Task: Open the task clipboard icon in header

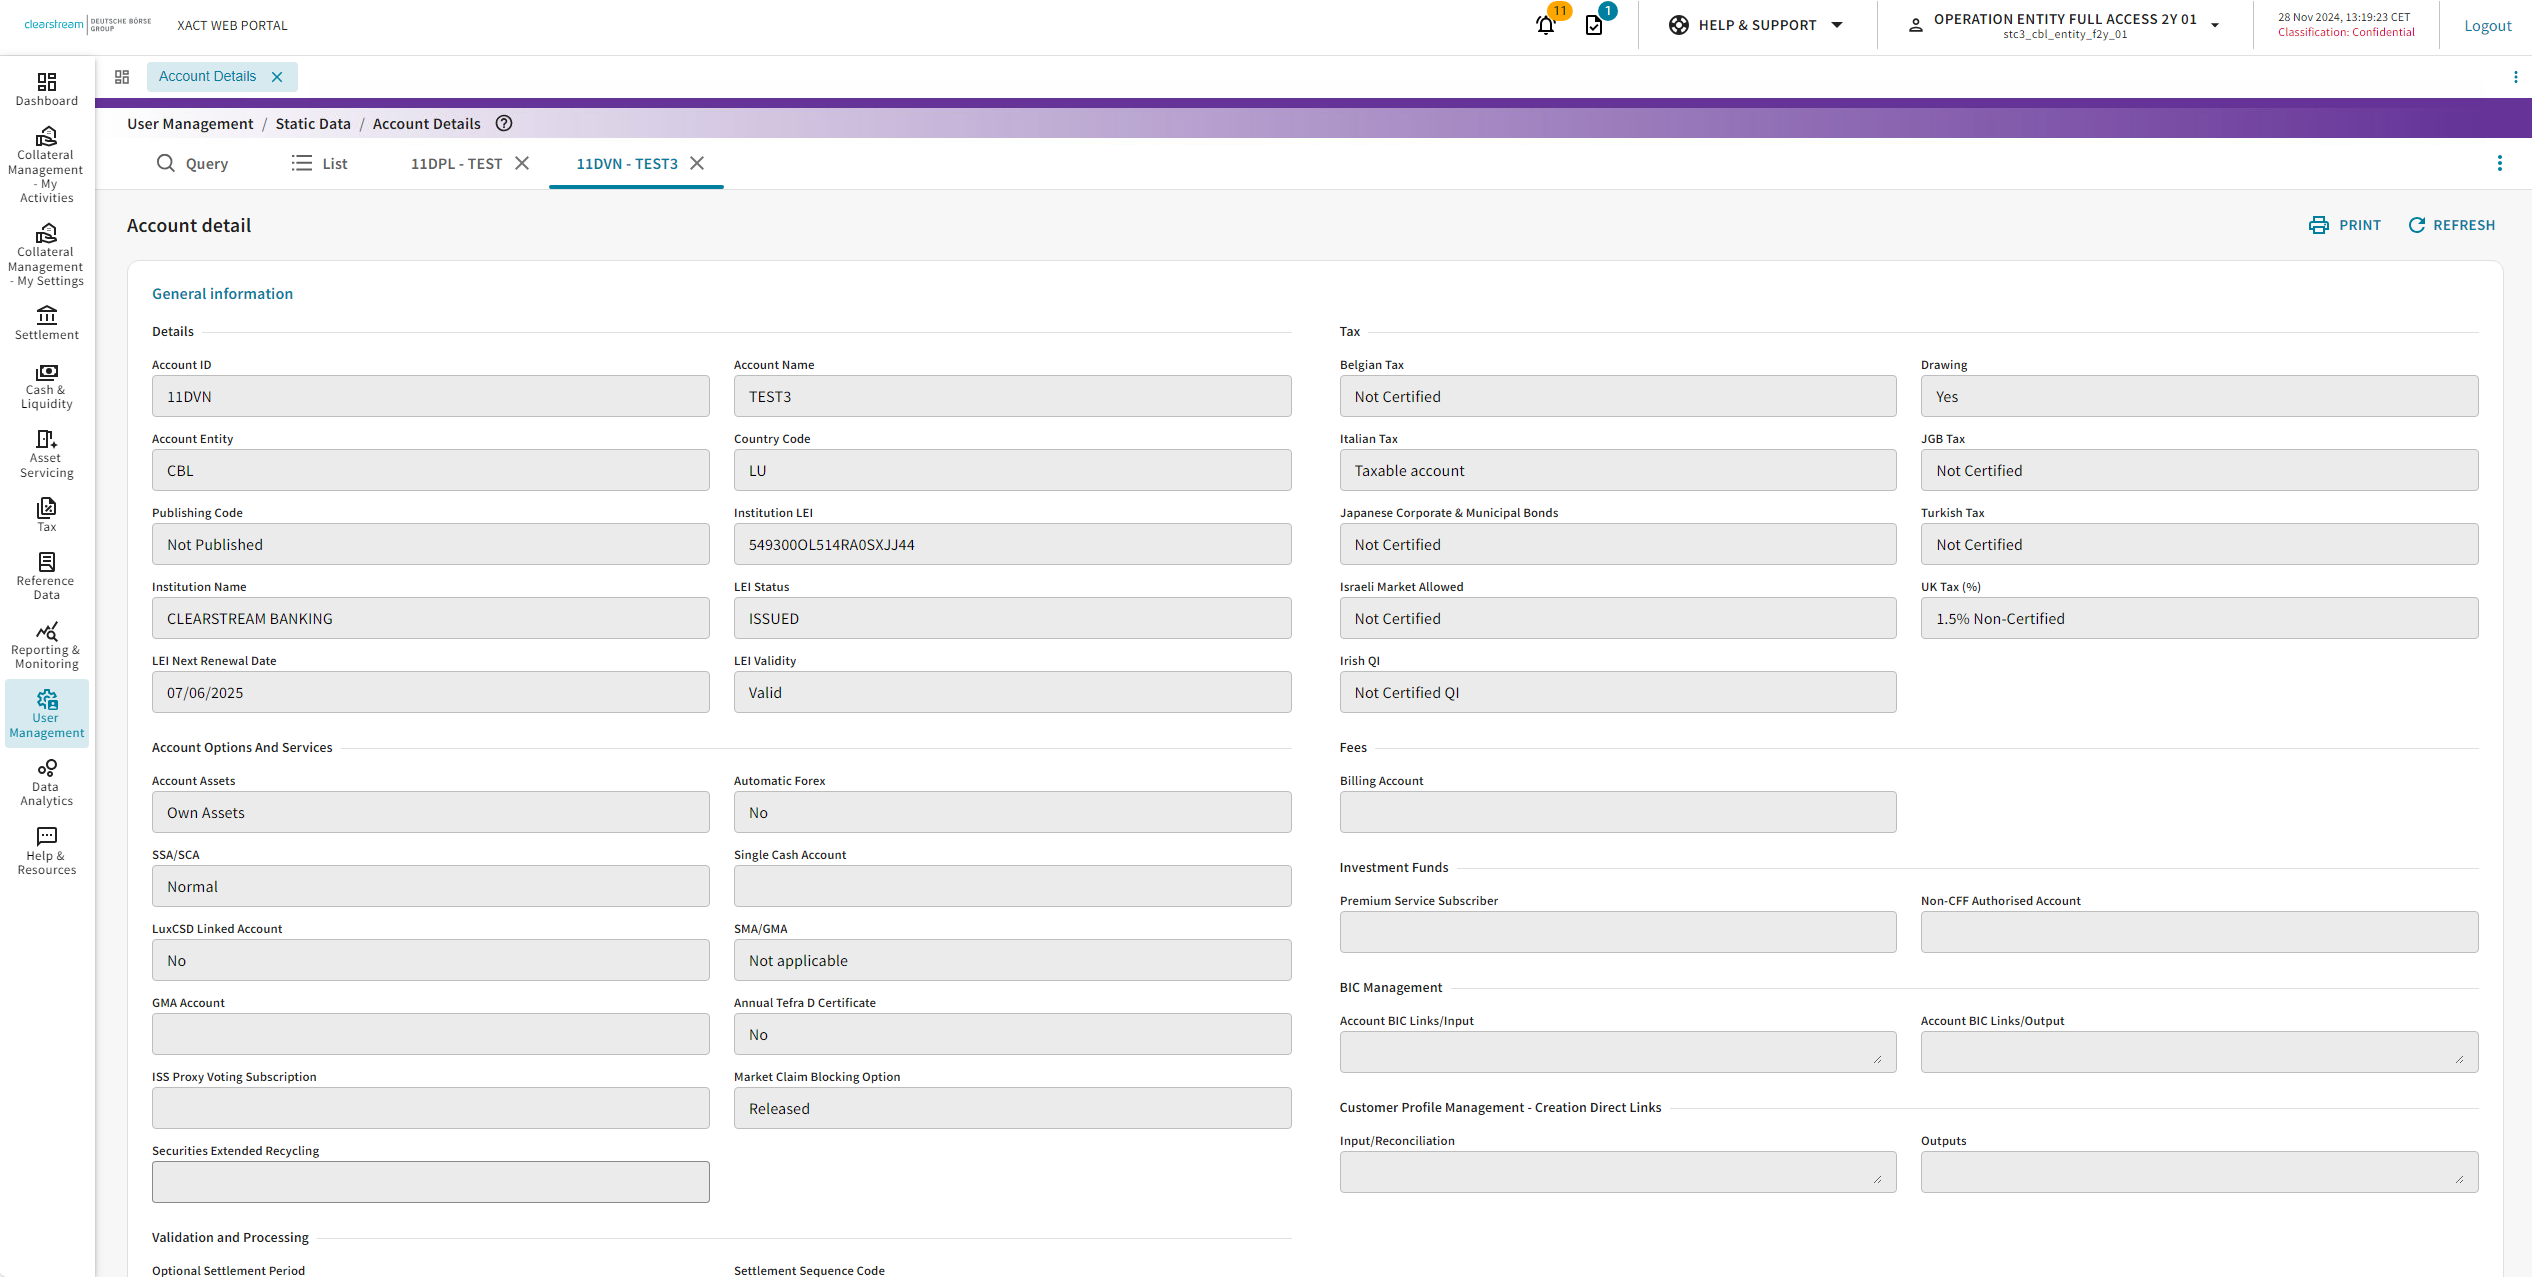Action: pyautogui.click(x=1594, y=25)
